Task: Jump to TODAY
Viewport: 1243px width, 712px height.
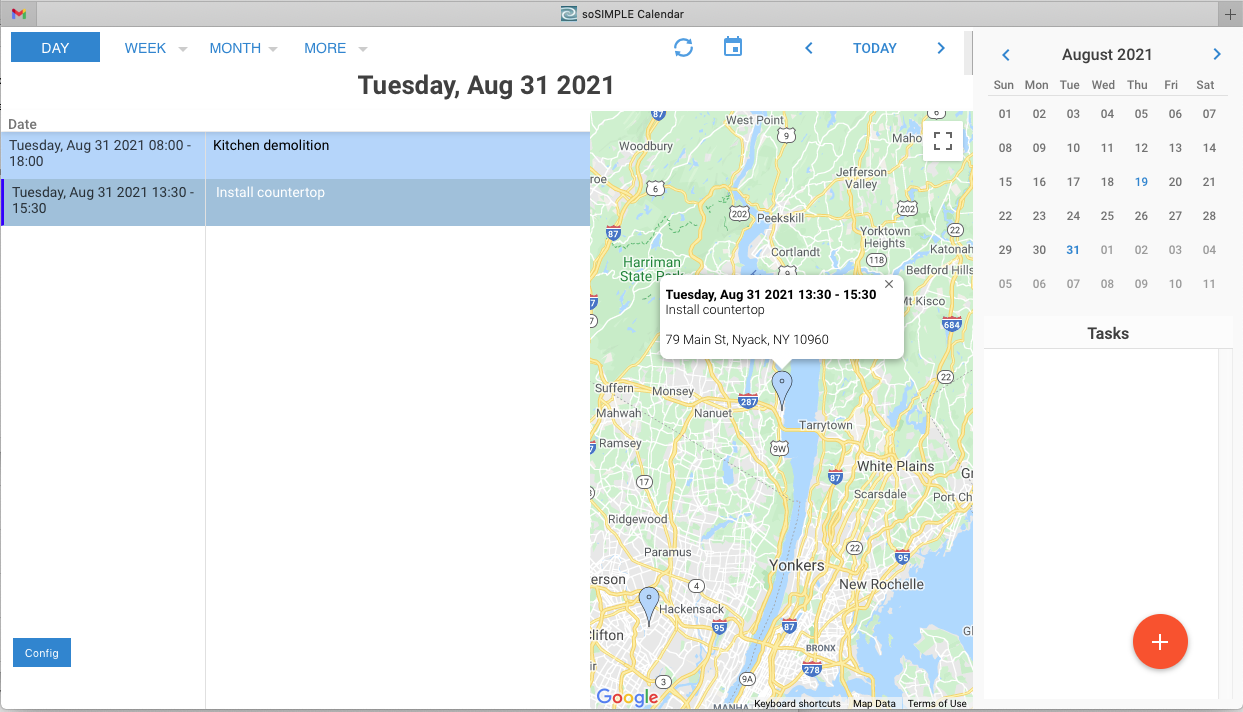Action: [x=875, y=48]
